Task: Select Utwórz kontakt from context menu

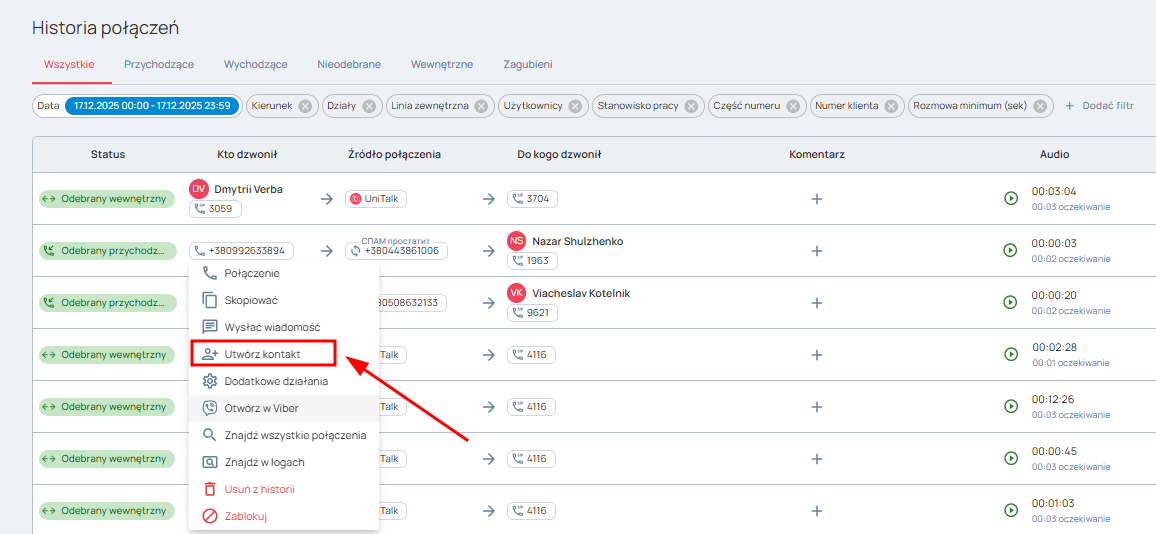Action: click(x=262, y=354)
